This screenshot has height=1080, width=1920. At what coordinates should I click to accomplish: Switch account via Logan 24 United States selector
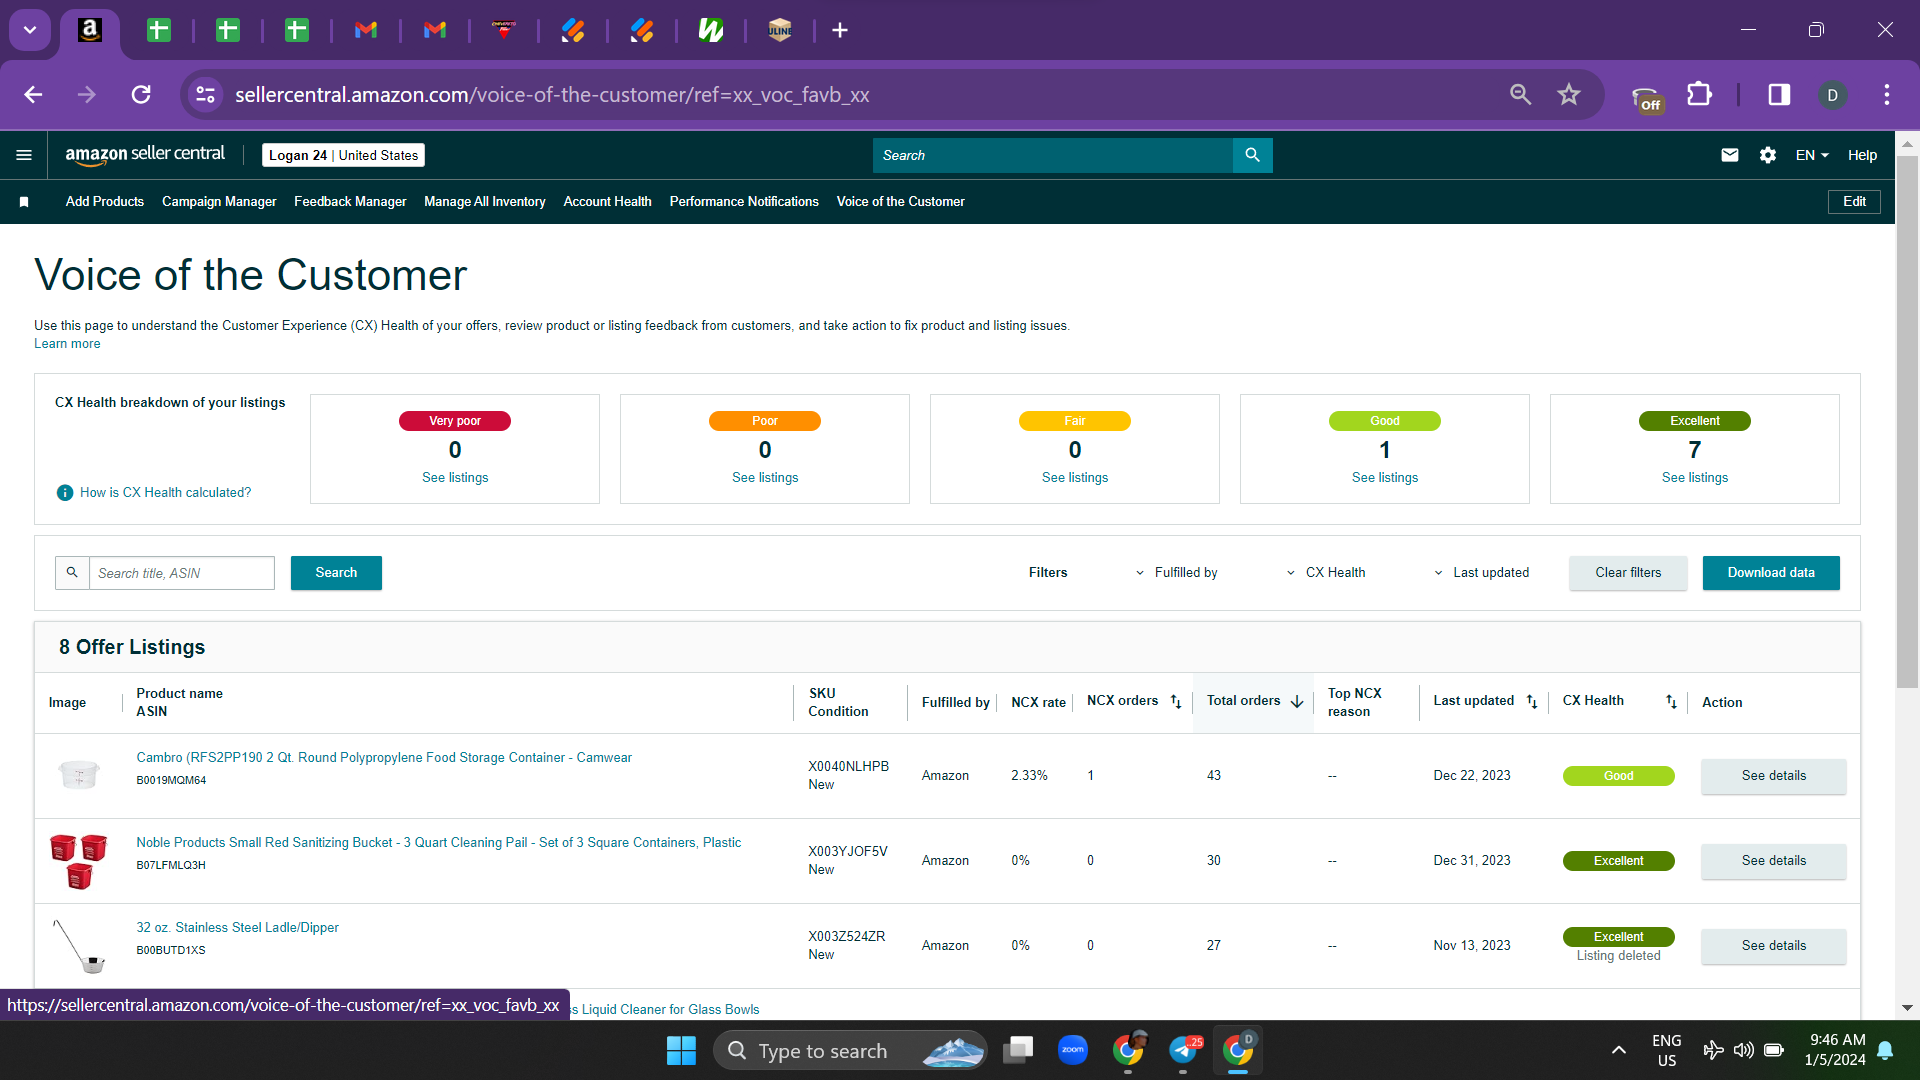pos(343,155)
